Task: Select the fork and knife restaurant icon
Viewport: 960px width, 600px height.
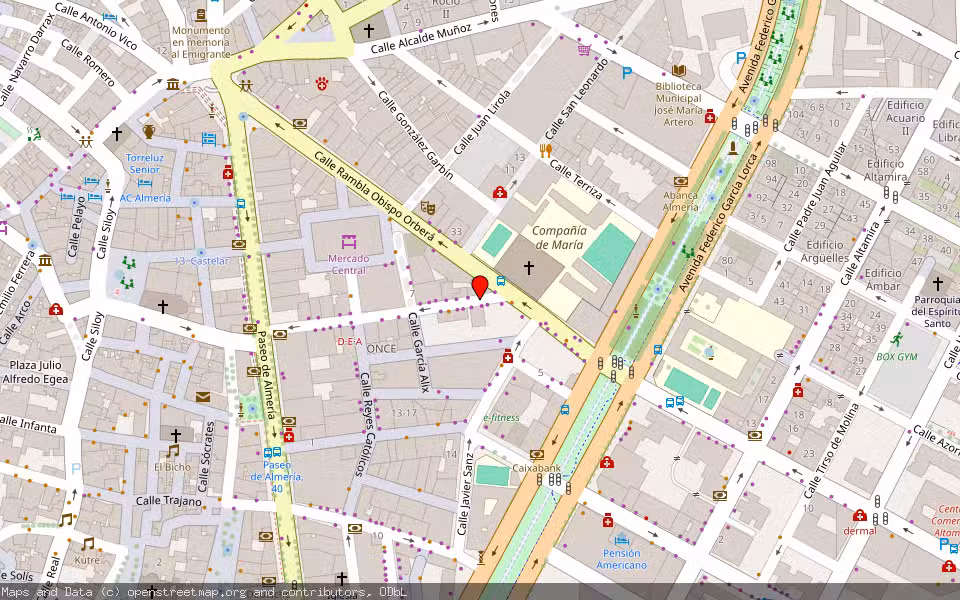Action: click(545, 150)
